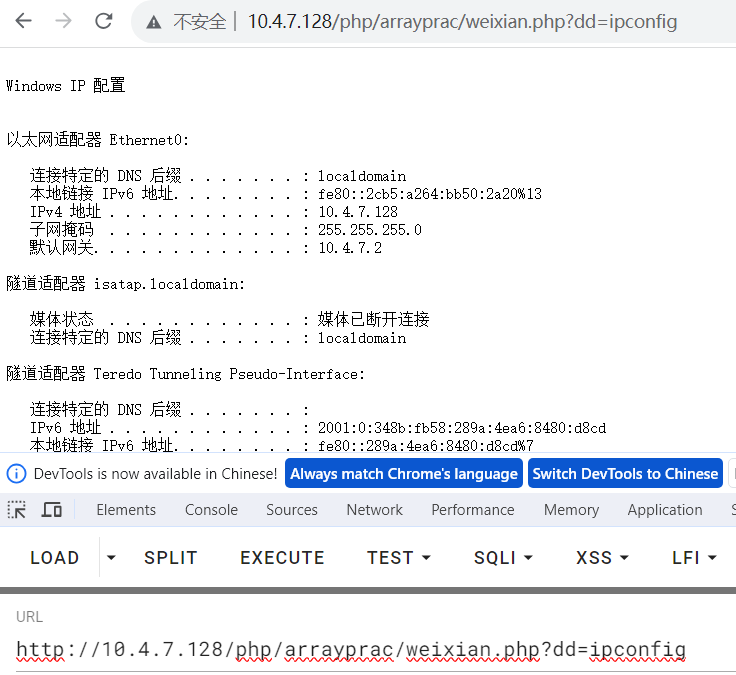Expand the dropdown arrow next to LOAD

(x=111, y=558)
